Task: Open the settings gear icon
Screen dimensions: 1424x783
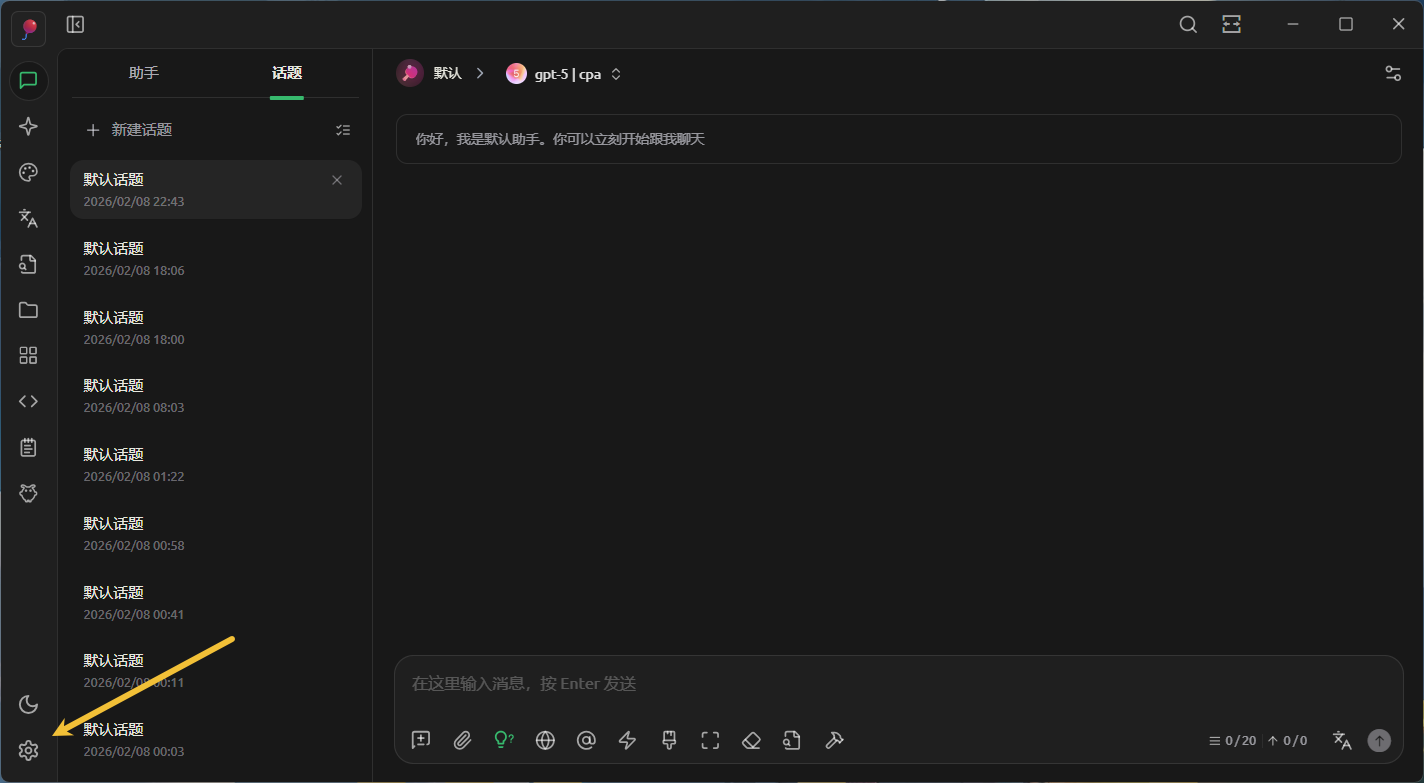Action: [x=28, y=750]
